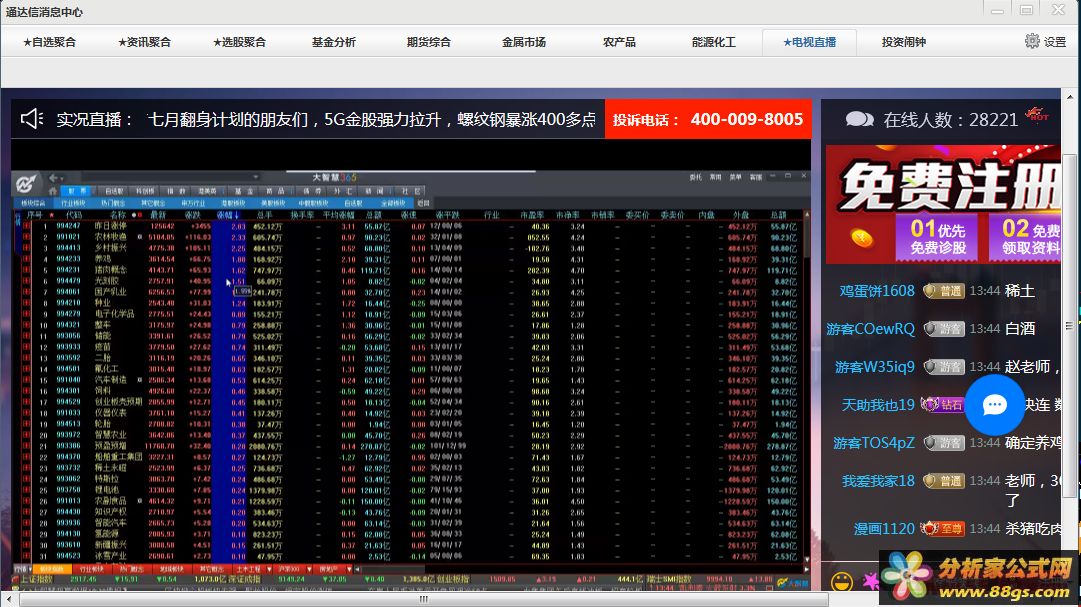Viewport: 1081px width, 607px height.
Task: Open the 投资闹钟 tab
Action: click(904, 42)
